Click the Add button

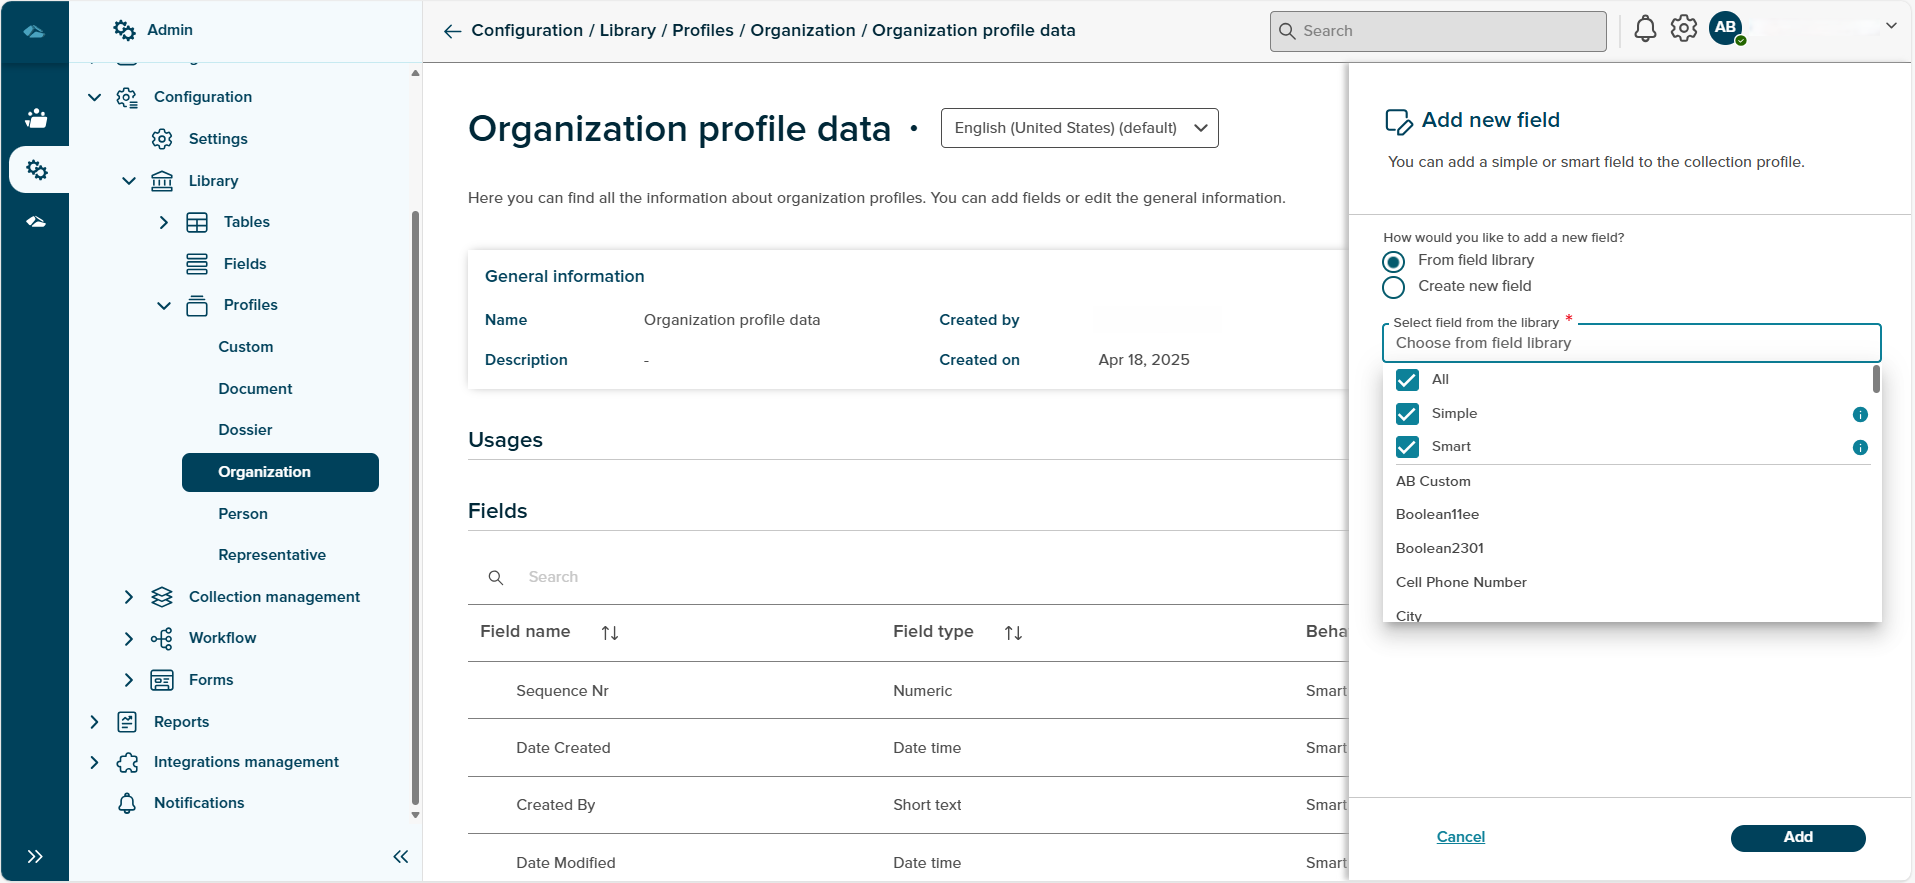pos(1798,838)
